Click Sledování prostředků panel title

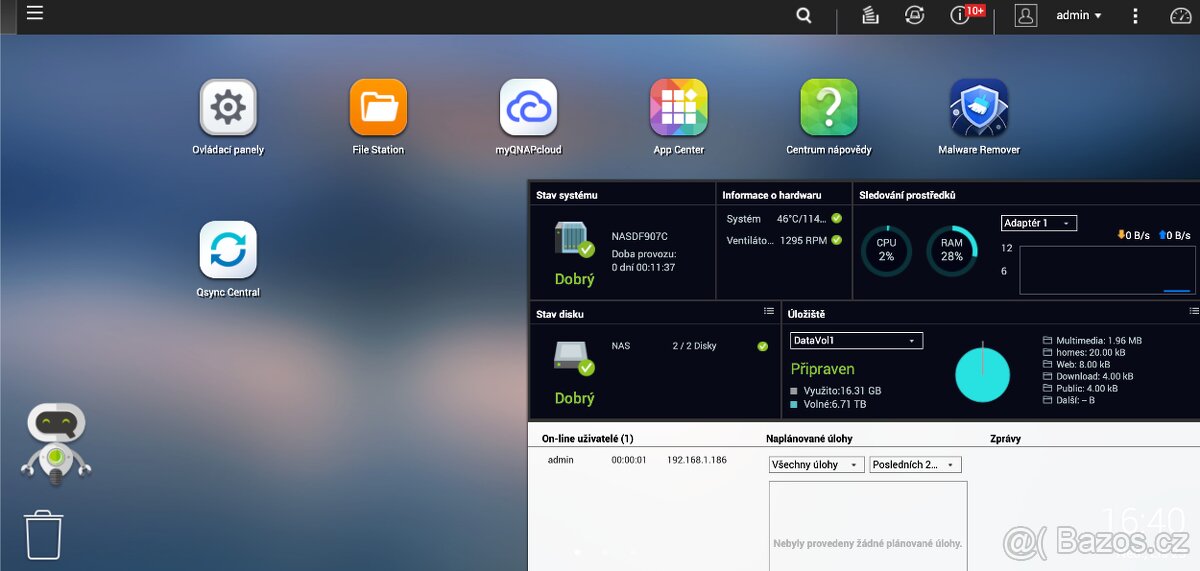[907, 195]
